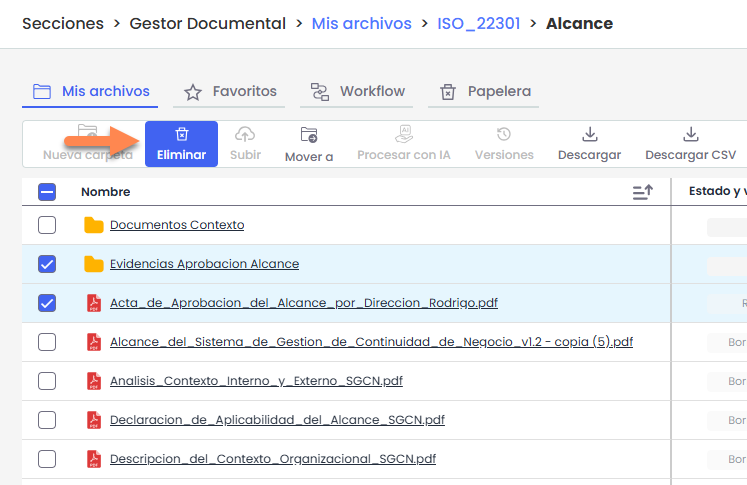The height and width of the screenshot is (485, 747).
Task: Switch to the Favoritos tab
Action: [230, 92]
